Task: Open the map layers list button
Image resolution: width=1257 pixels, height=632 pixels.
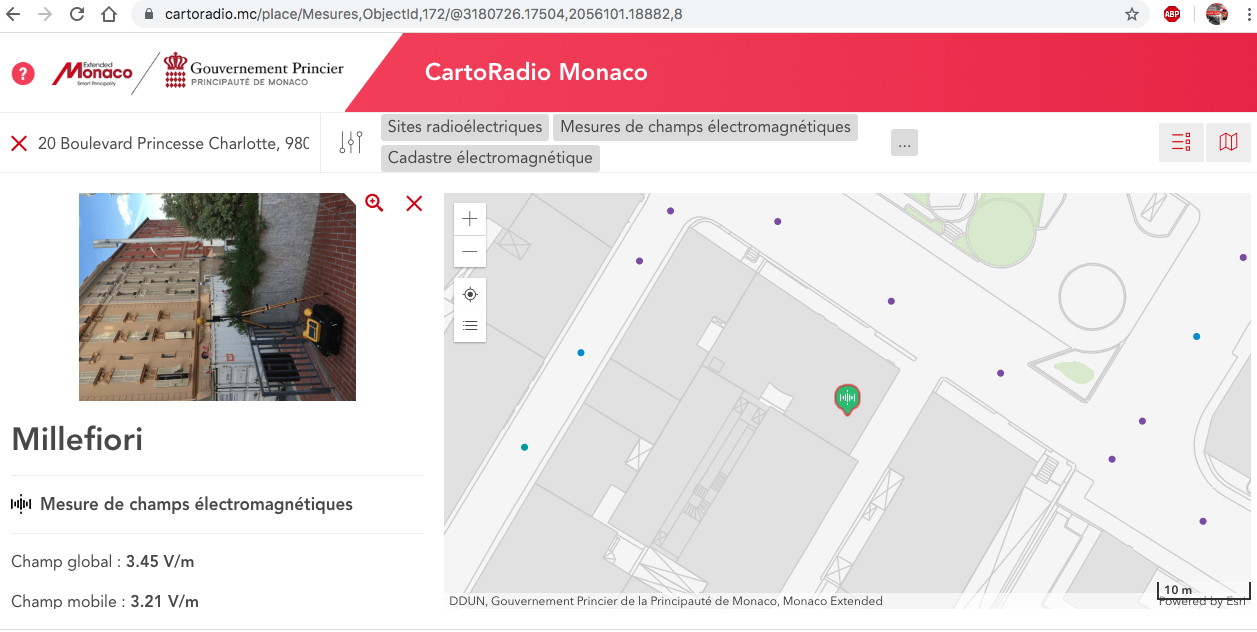Action: [x=470, y=326]
